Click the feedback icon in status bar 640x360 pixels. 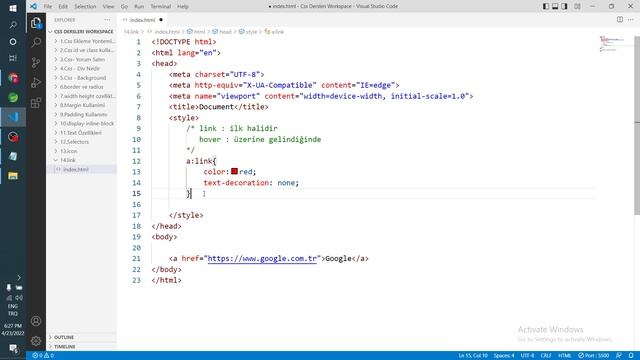(619, 356)
